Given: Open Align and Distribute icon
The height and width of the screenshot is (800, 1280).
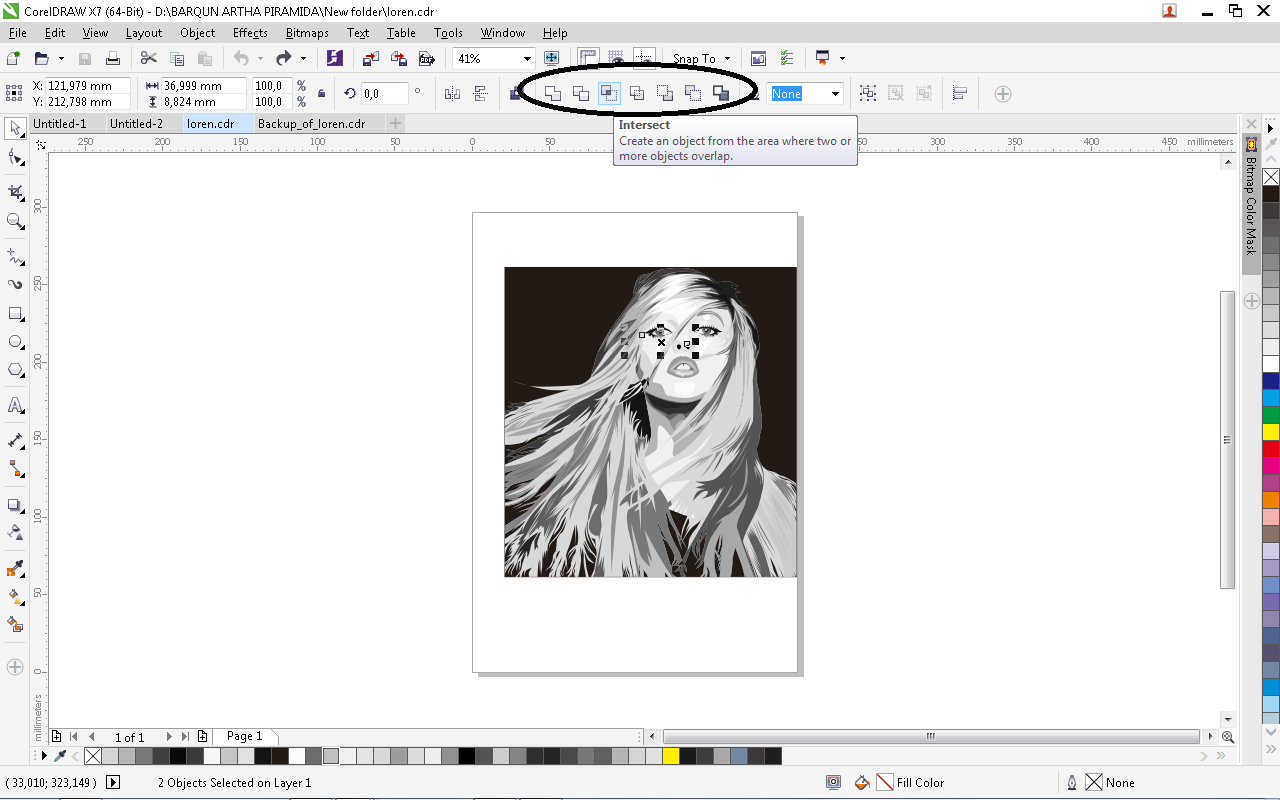Looking at the screenshot, I should click(x=959, y=93).
